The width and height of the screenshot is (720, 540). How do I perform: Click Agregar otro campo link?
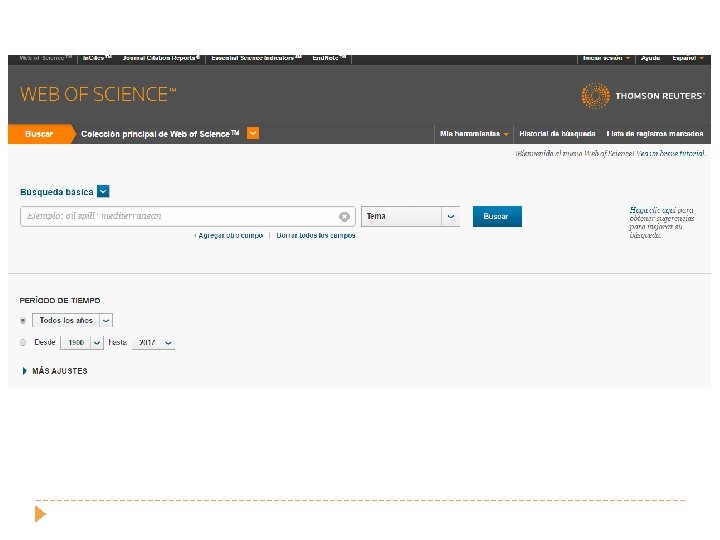point(229,236)
